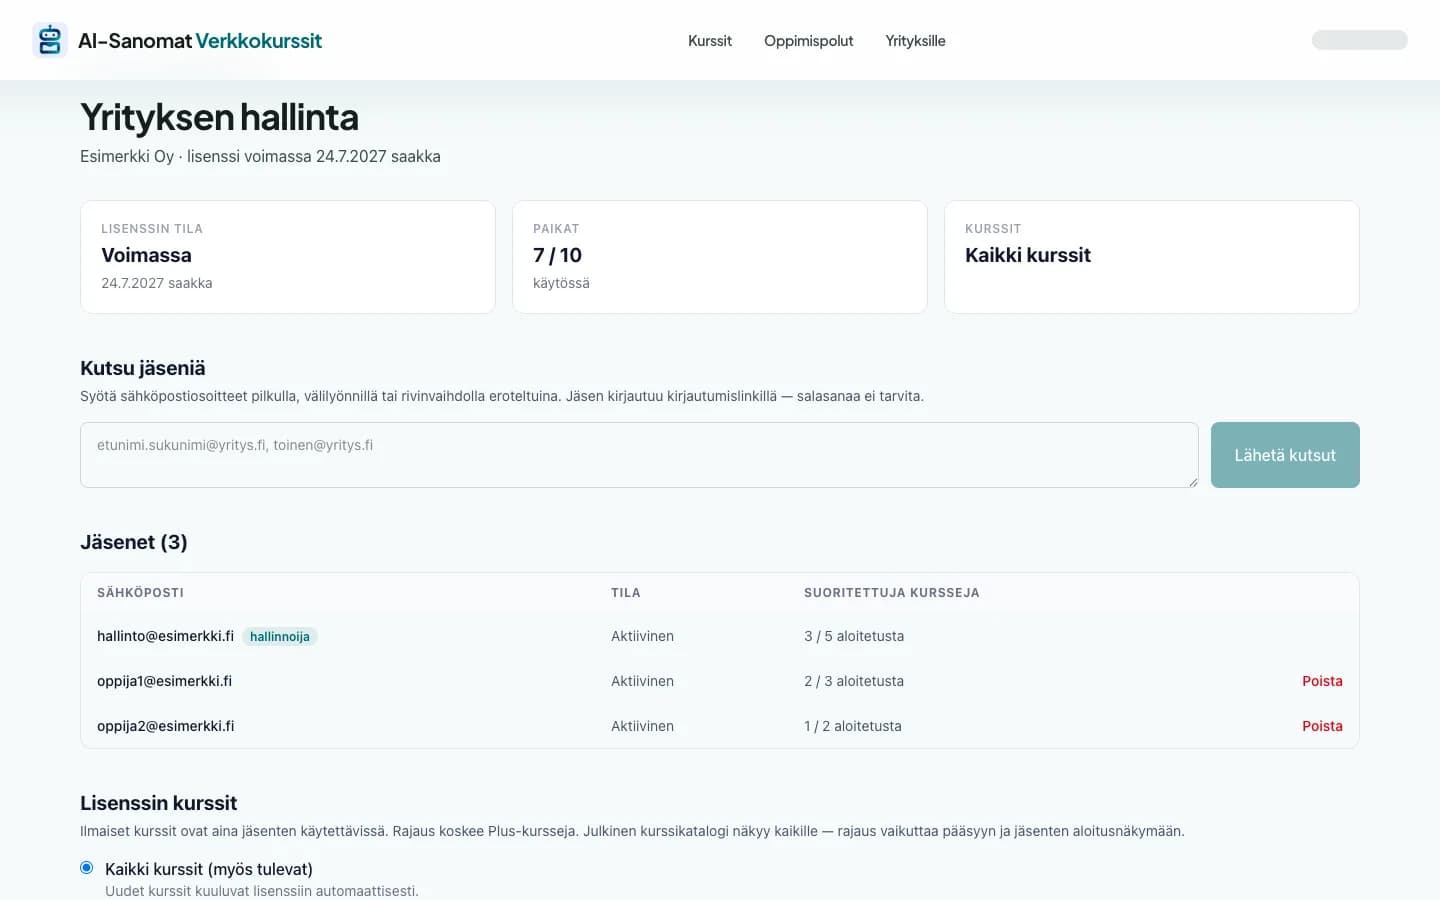Click the '1 / 2 aloitetusta' value
This screenshot has height=900, width=1440.
tap(853, 726)
